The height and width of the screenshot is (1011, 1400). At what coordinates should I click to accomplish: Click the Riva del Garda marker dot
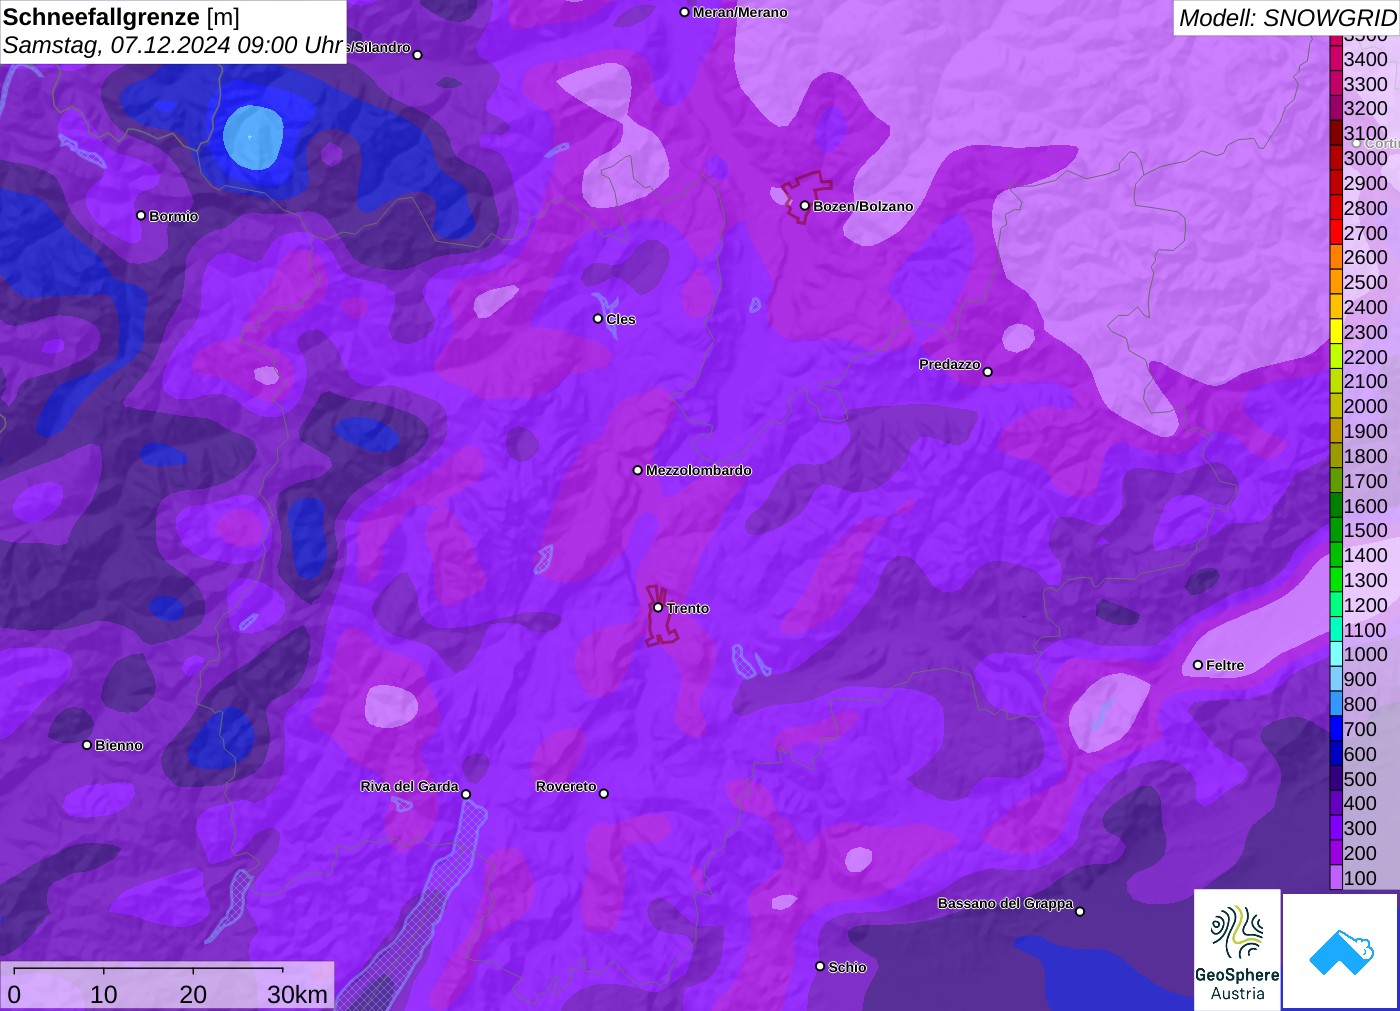pos(466,795)
